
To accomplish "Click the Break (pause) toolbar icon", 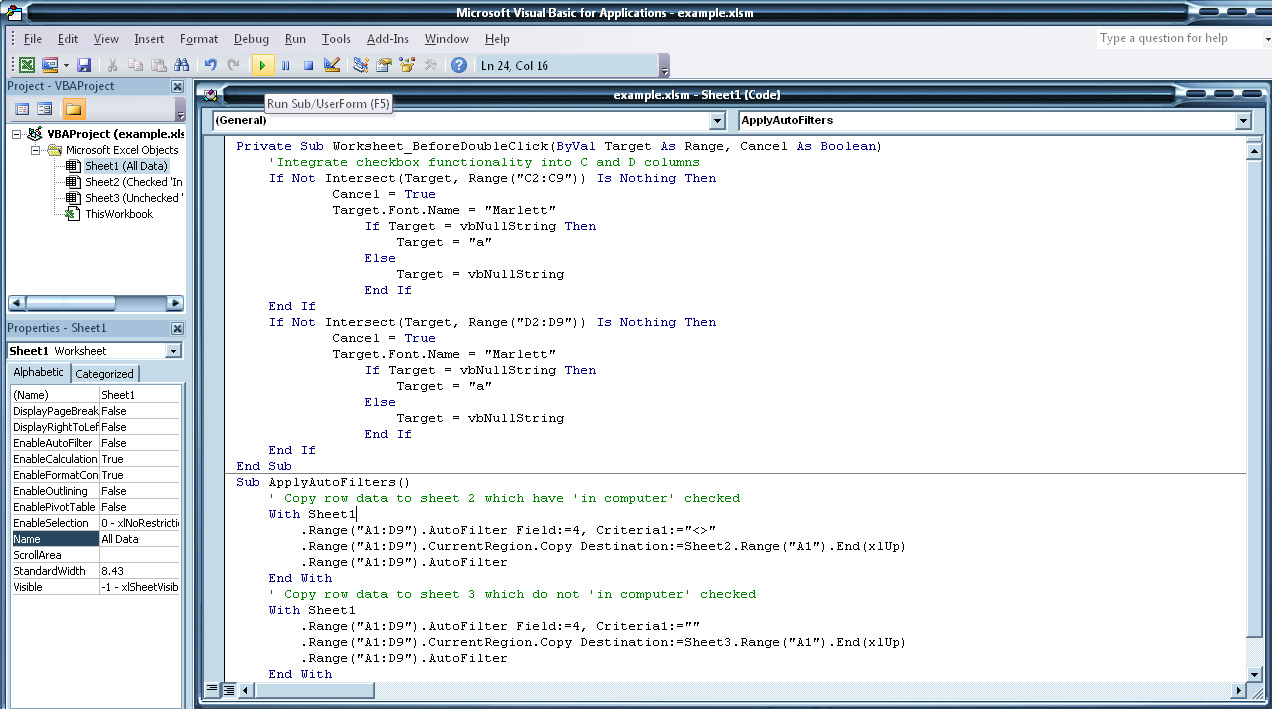I will [x=286, y=65].
